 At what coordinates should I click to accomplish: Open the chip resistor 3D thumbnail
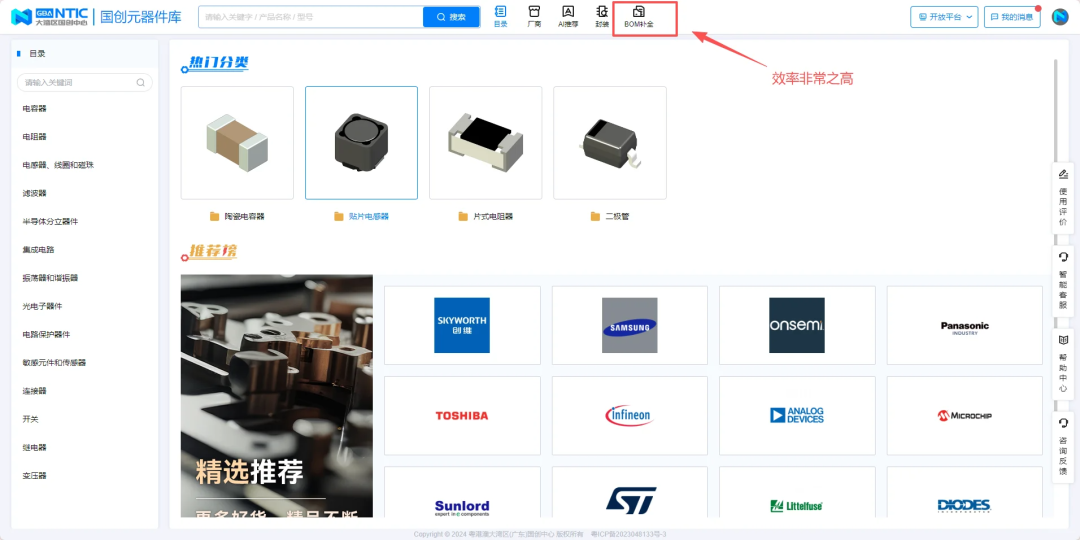[486, 143]
